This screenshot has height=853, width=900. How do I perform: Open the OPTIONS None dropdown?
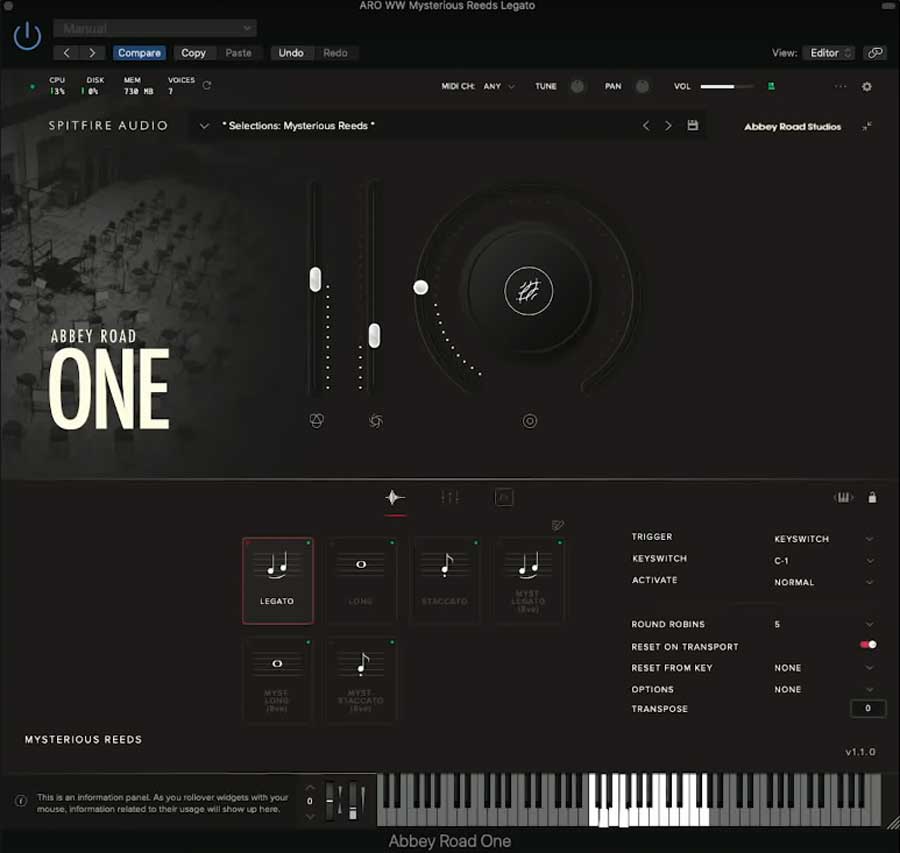coord(824,689)
